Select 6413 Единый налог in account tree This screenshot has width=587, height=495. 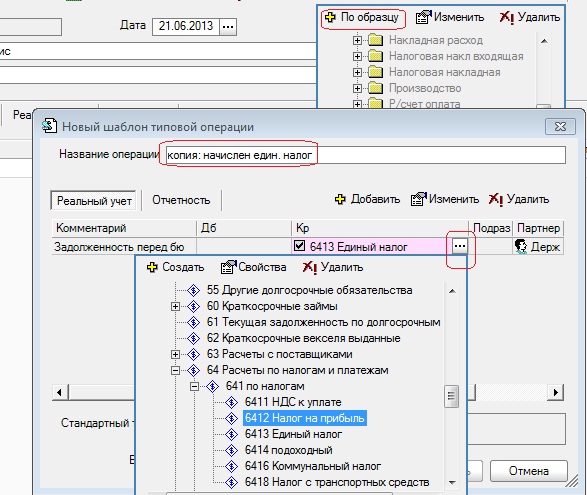[293, 434]
